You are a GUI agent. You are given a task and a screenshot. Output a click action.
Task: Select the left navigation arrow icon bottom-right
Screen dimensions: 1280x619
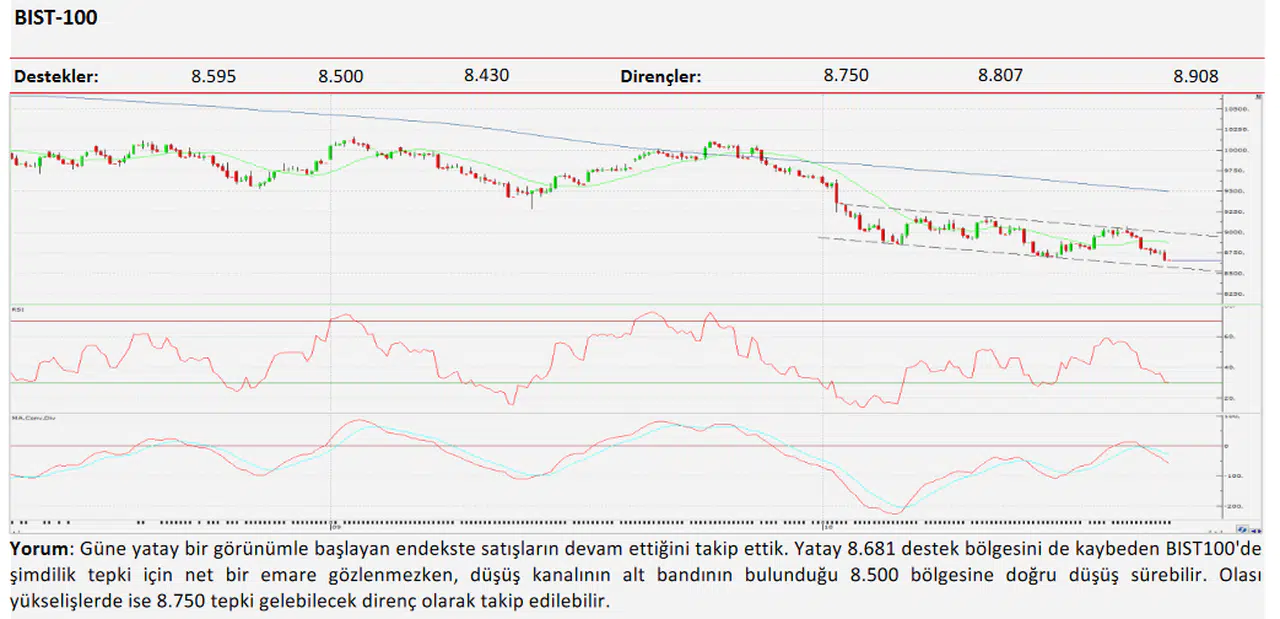tap(1254, 531)
